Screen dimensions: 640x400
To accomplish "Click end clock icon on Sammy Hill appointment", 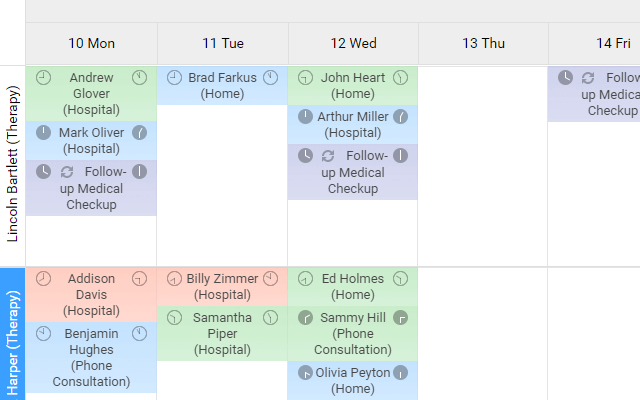I will click(x=400, y=318).
